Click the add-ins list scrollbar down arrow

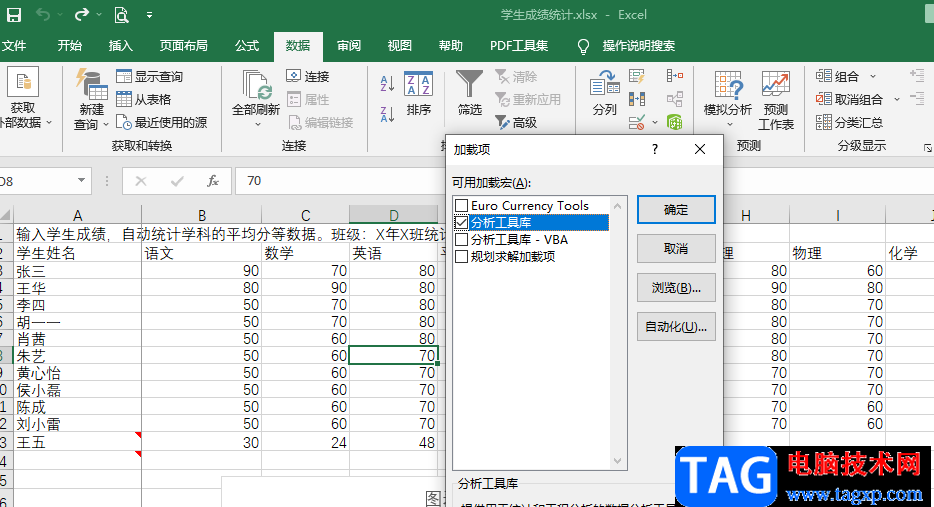click(618, 461)
